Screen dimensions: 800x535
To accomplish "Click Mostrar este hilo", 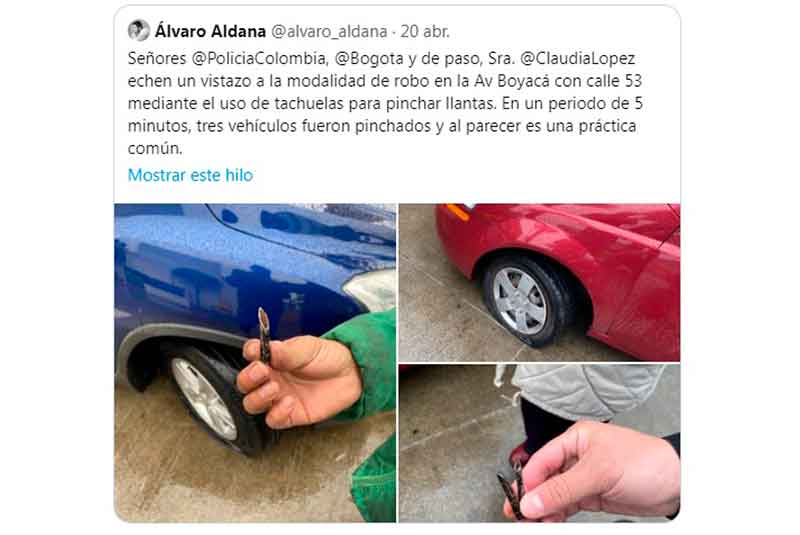I will 190,175.
